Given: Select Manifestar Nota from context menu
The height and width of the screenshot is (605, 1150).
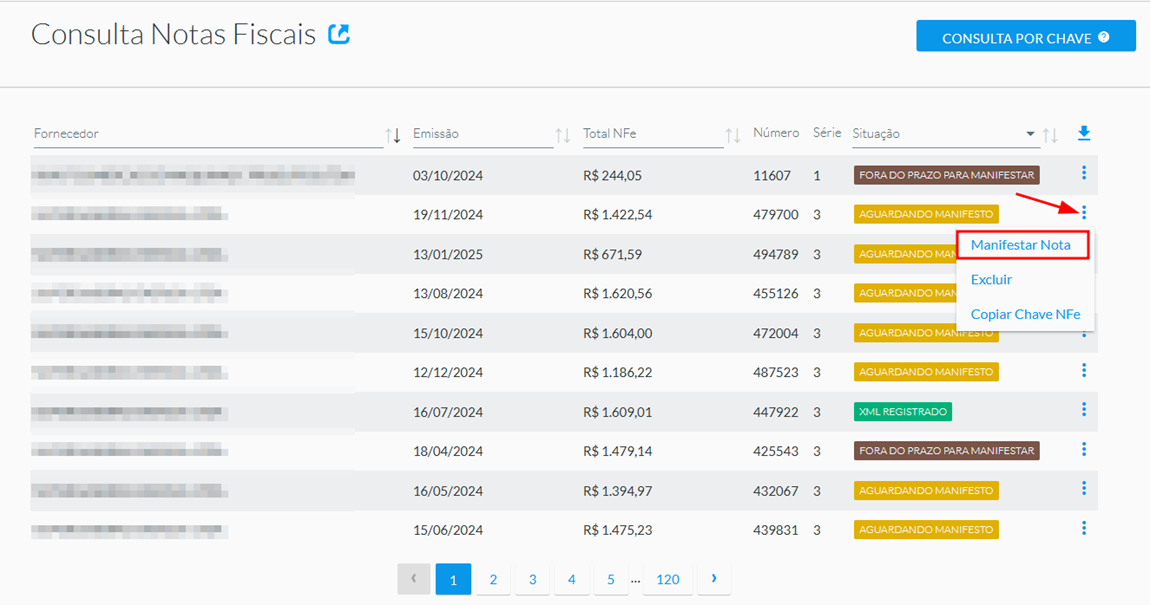Looking at the screenshot, I should coord(1022,245).
